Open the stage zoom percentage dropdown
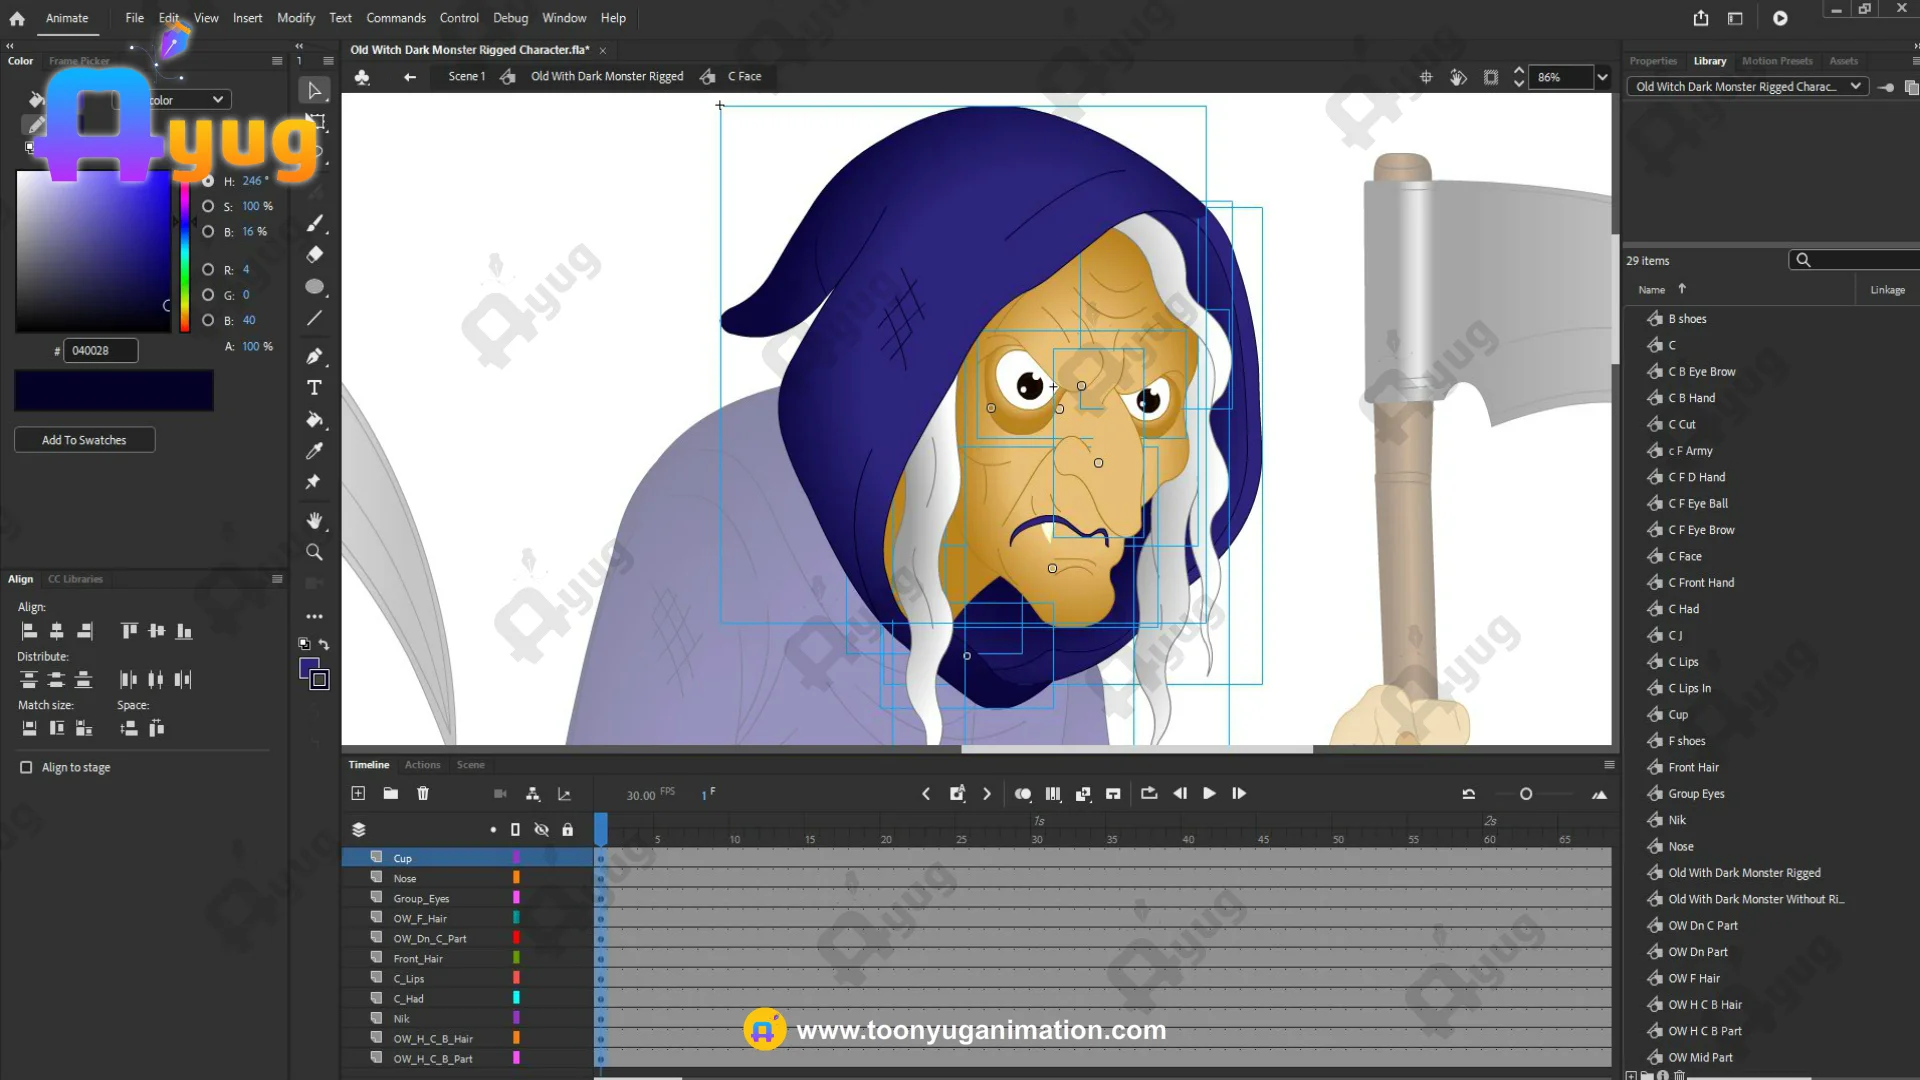 (1602, 77)
